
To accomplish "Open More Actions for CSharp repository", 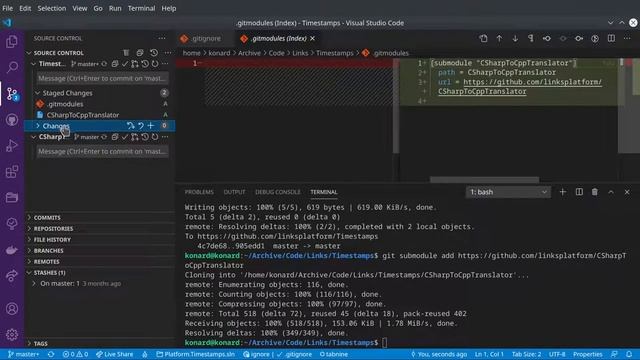I will pyautogui.click(x=165, y=137).
